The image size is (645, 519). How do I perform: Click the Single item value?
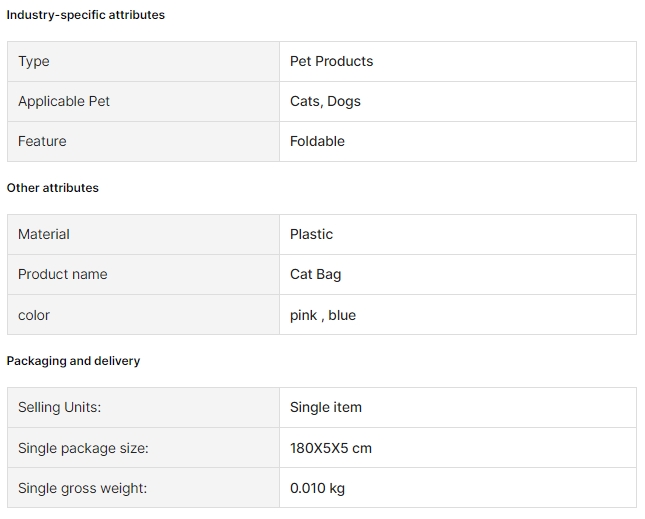[326, 408]
